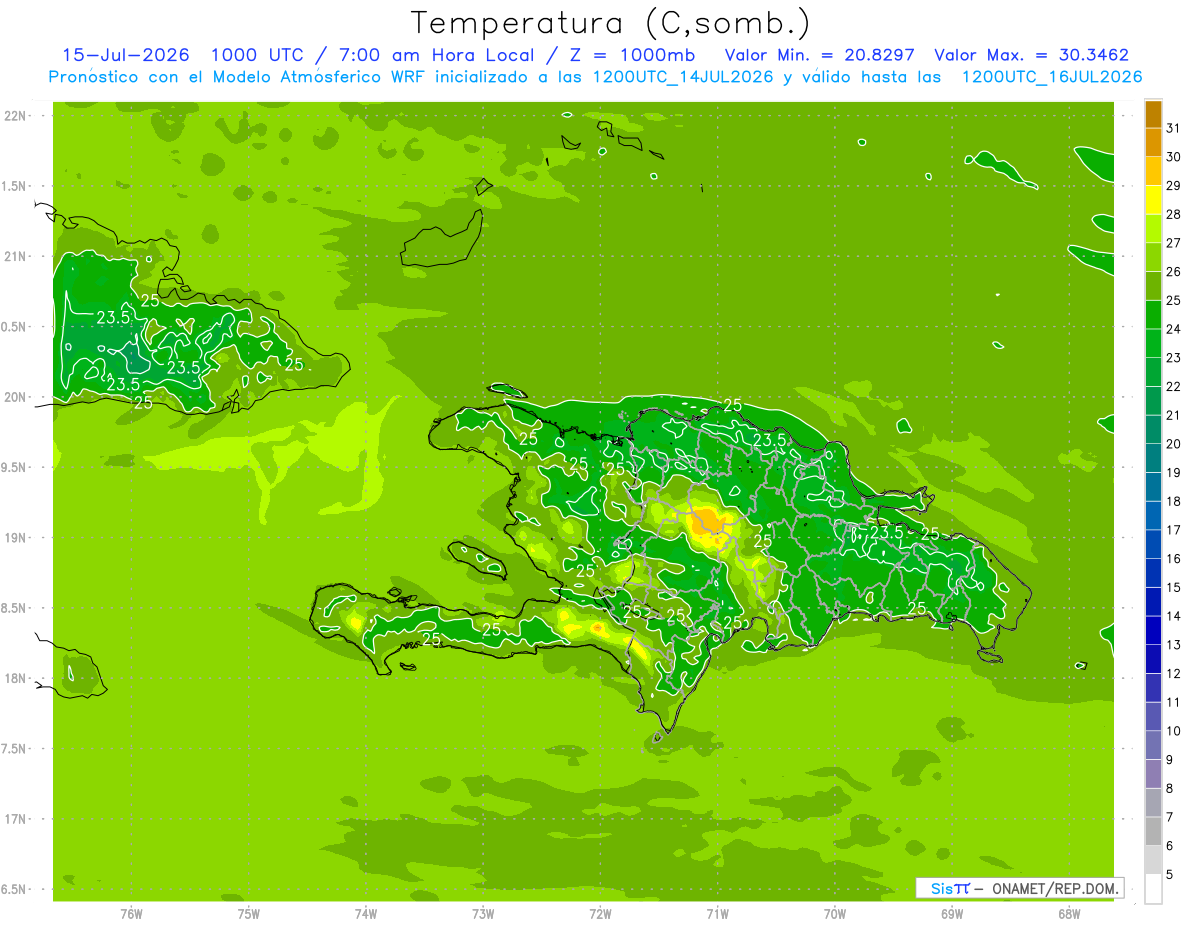
Task: Click Tortuga island off Haiti's north coast
Action: click(x=506, y=390)
